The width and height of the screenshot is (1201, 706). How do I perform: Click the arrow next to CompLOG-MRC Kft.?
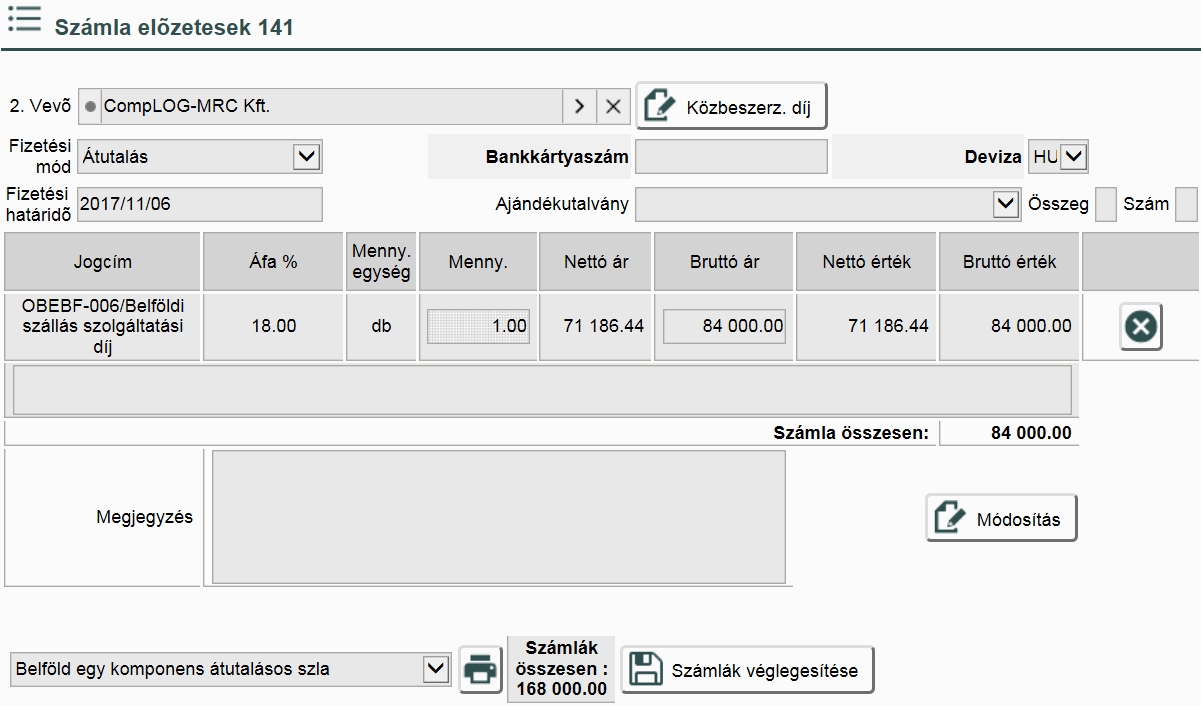click(x=579, y=106)
